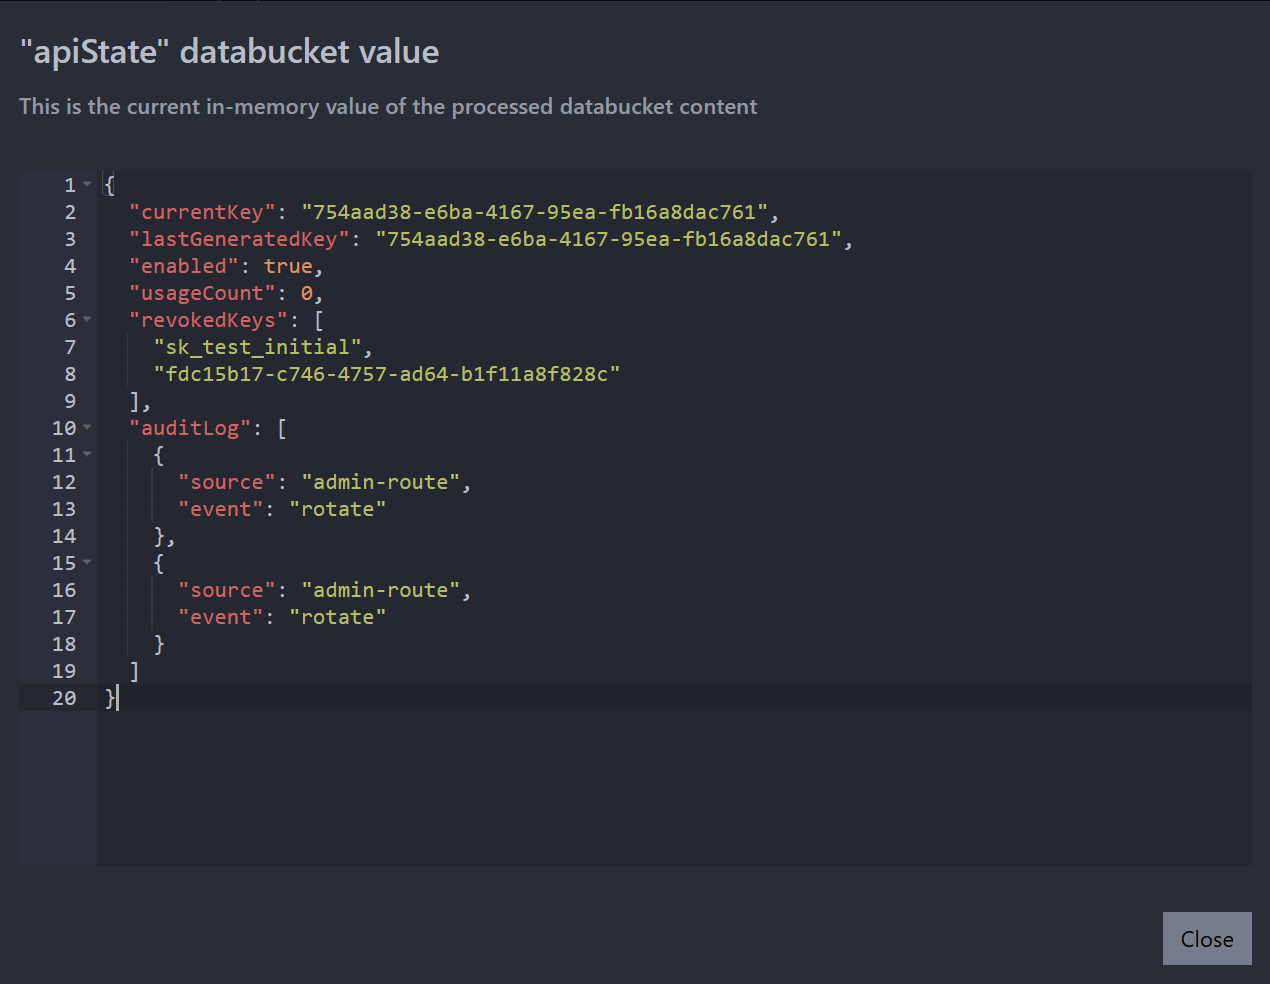The width and height of the screenshot is (1270, 984).
Task: Click line number 20 in the gutter
Action: [x=64, y=698]
